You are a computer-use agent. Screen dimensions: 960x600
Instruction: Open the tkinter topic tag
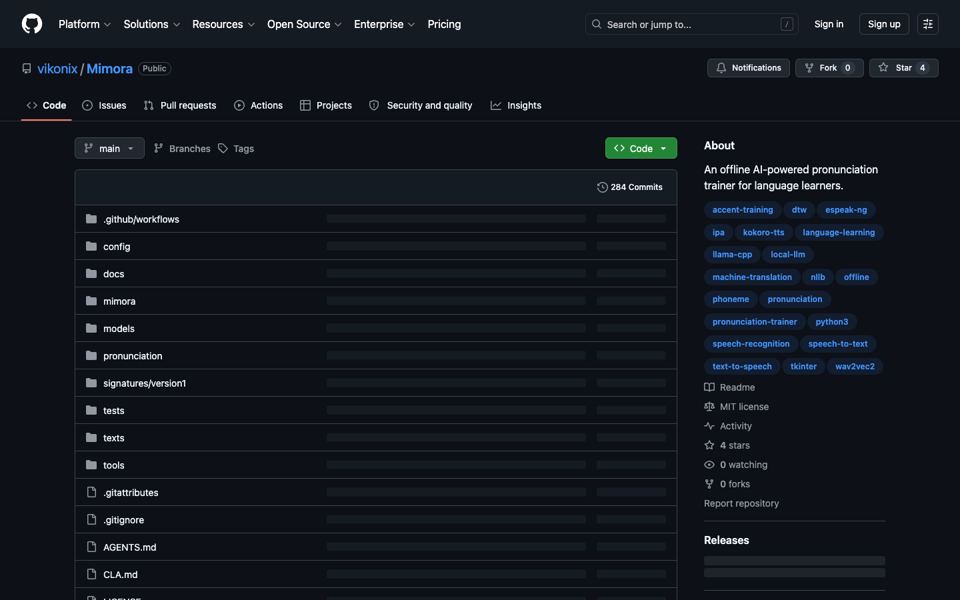803,366
